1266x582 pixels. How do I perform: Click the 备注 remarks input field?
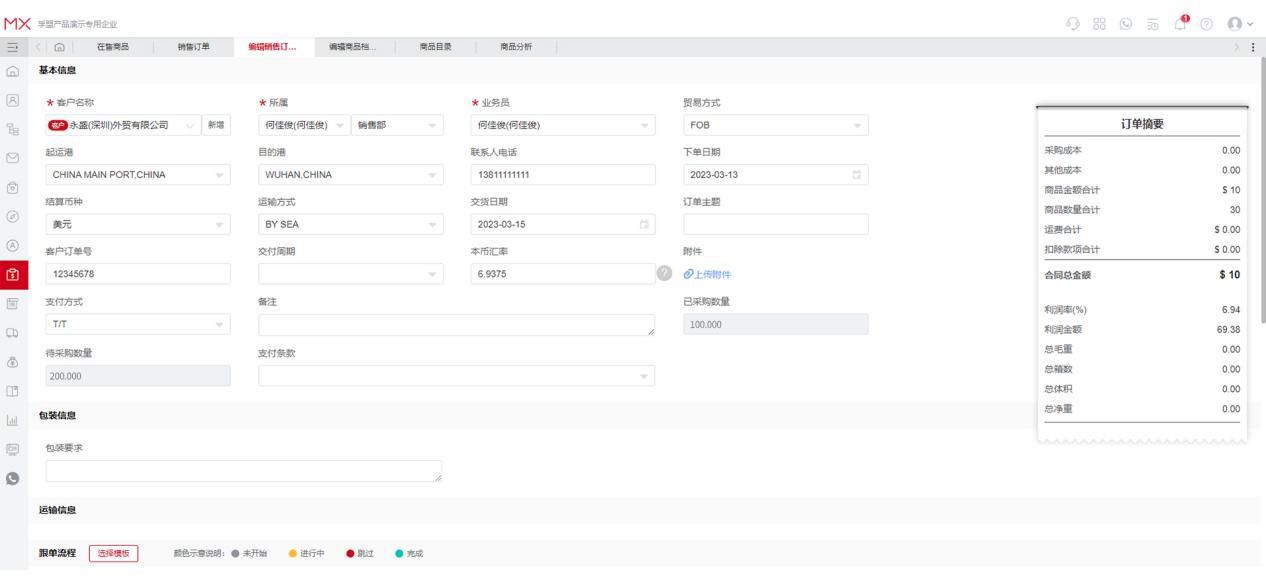(x=455, y=324)
